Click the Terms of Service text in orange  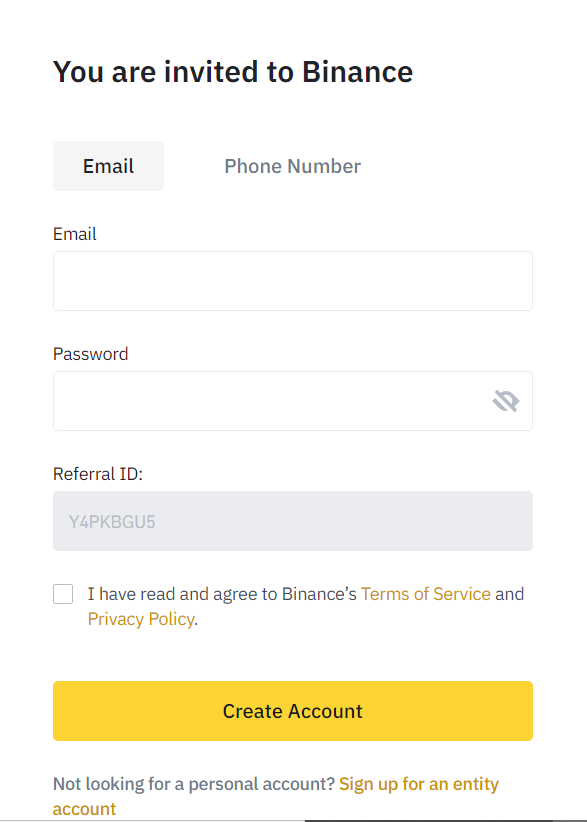[426, 593]
